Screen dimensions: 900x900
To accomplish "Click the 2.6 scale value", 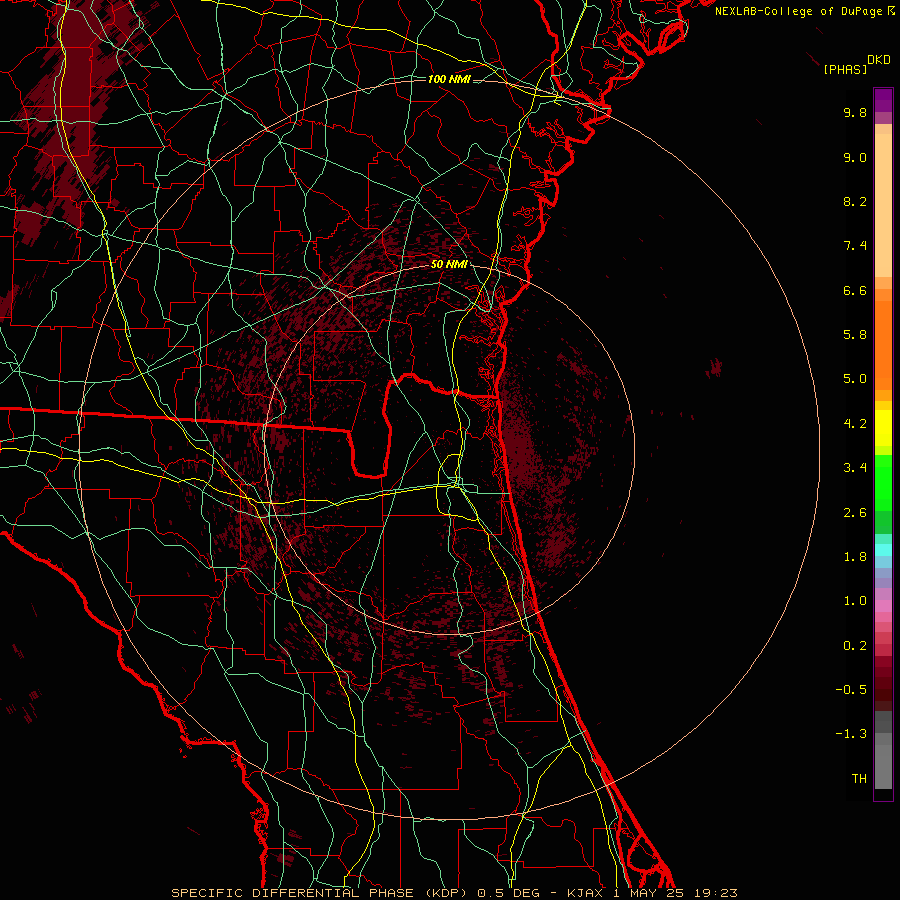I will pos(855,513).
